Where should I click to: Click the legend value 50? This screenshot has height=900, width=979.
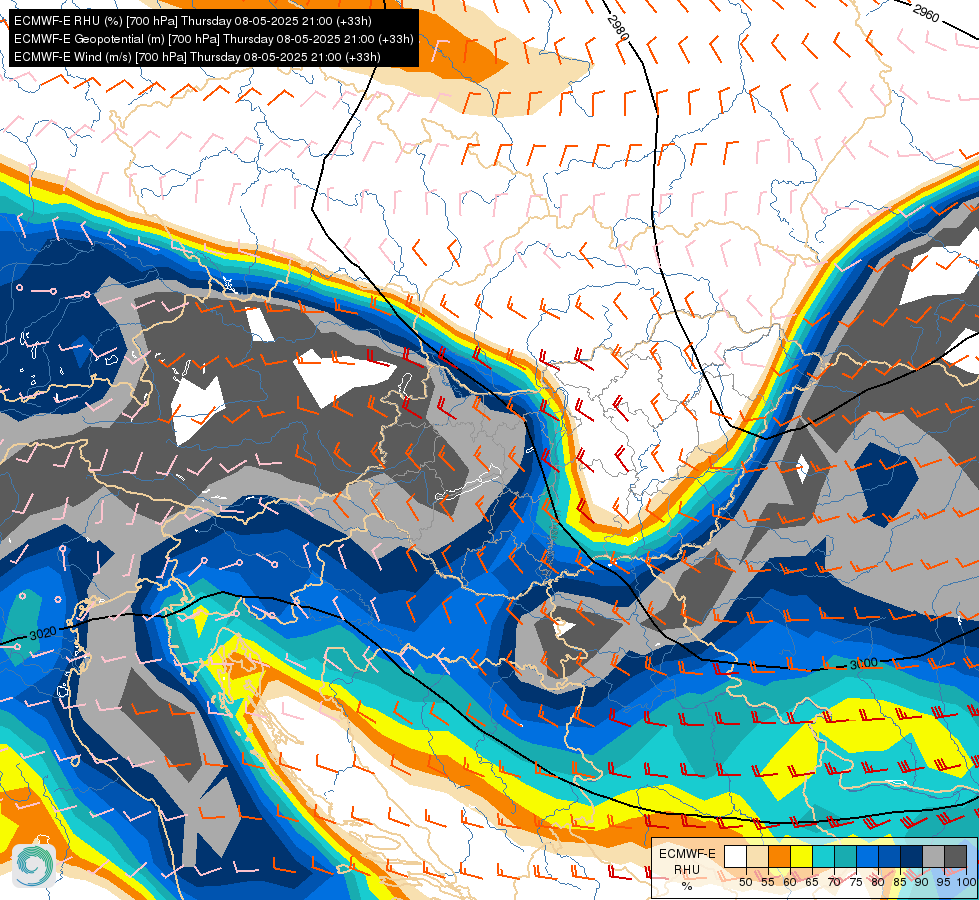[745, 882]
